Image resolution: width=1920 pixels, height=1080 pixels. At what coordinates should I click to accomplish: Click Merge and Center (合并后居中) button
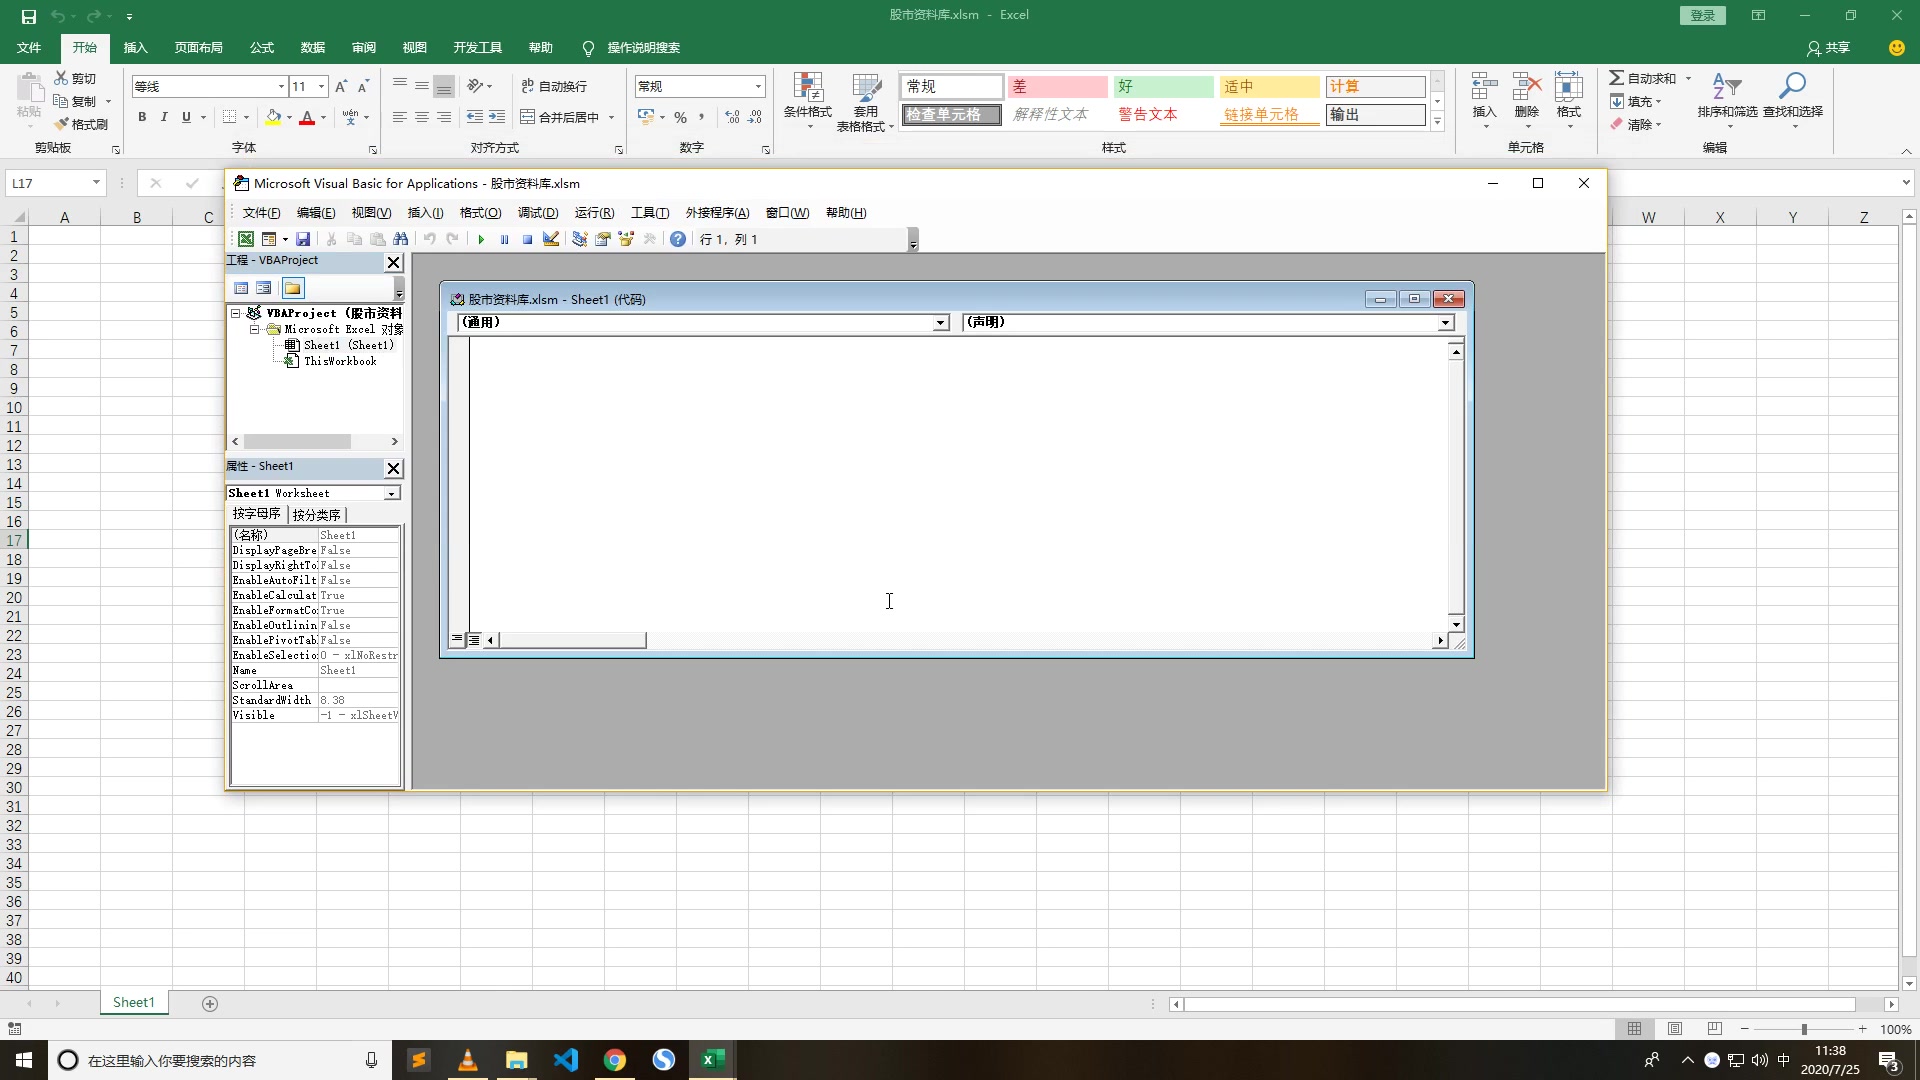tap(559, 117)
